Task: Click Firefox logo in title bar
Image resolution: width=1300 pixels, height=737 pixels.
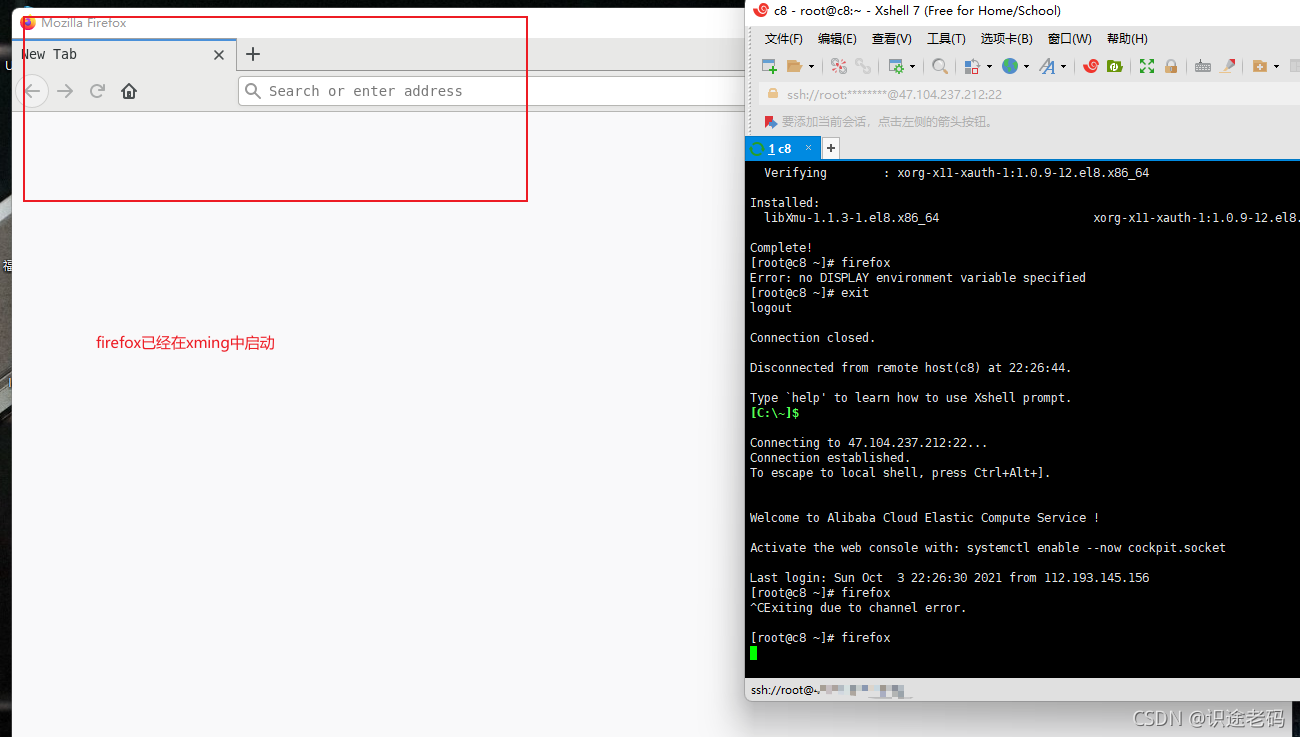Action: coord(27,22)
